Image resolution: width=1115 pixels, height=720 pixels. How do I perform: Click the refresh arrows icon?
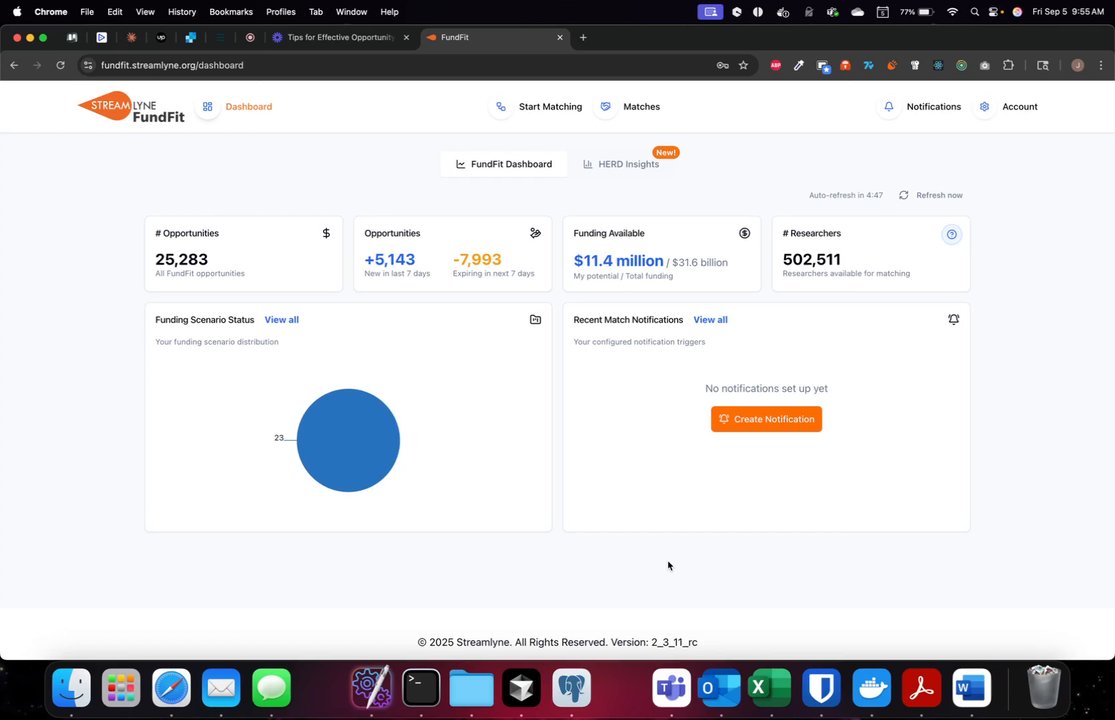click(x=904, y=195)
